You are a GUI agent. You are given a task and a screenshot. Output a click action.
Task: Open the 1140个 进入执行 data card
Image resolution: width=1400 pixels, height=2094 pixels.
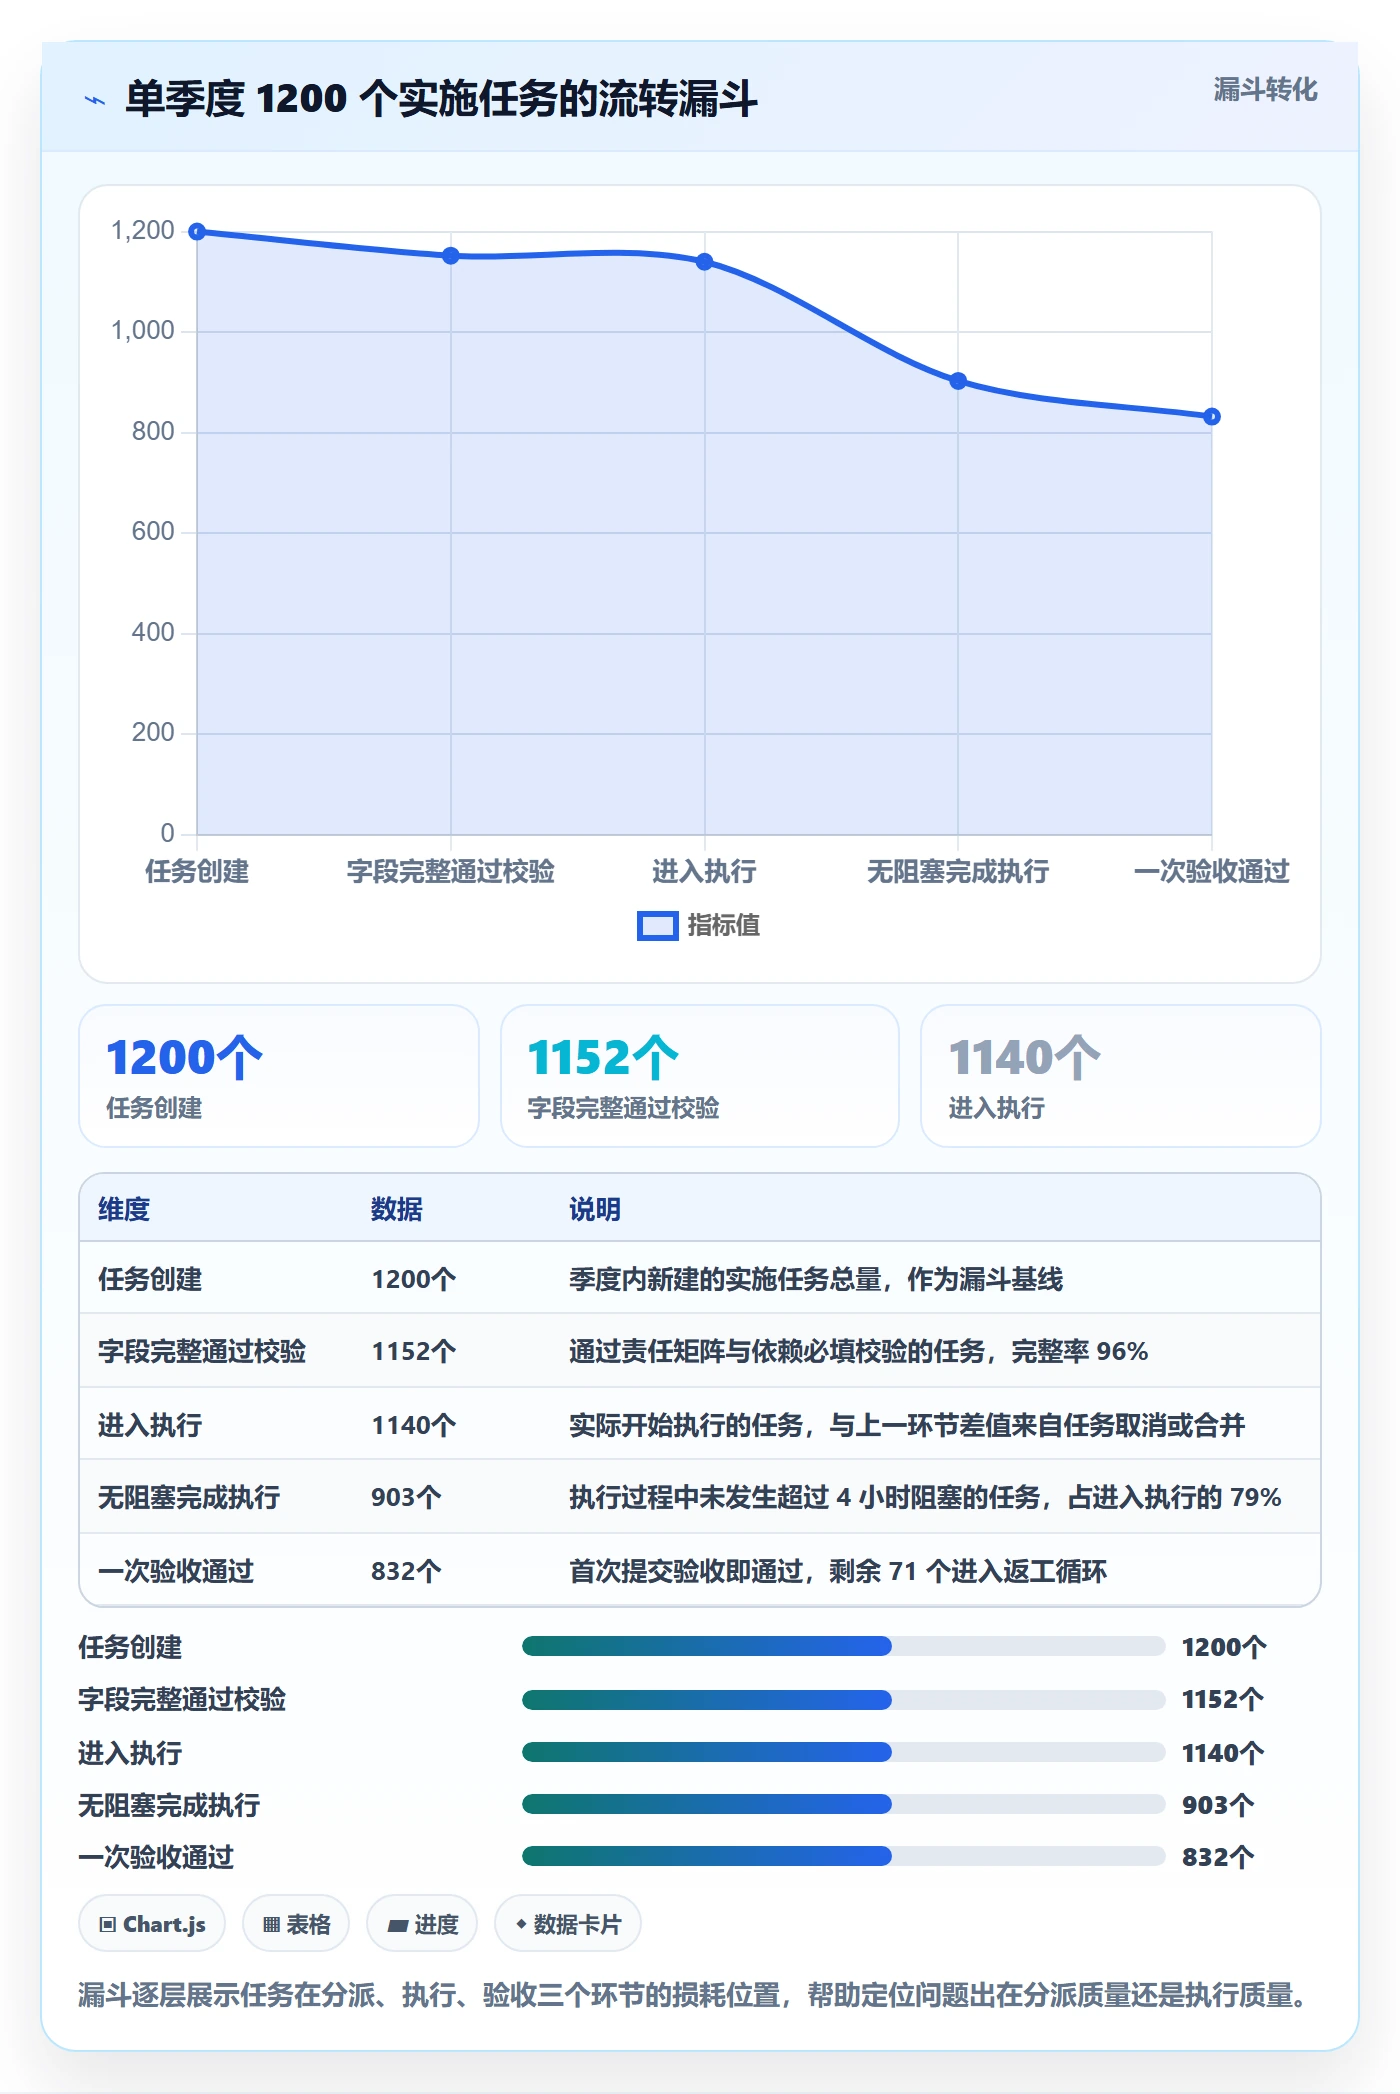pyautogui.click(x=1121, y=1076)
